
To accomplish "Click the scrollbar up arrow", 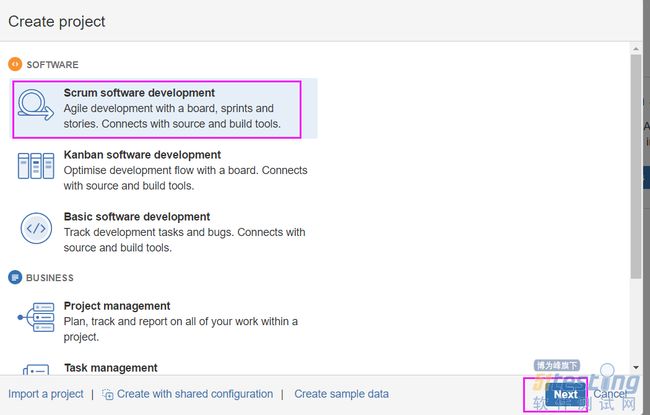I will click(x=636, y=49).
